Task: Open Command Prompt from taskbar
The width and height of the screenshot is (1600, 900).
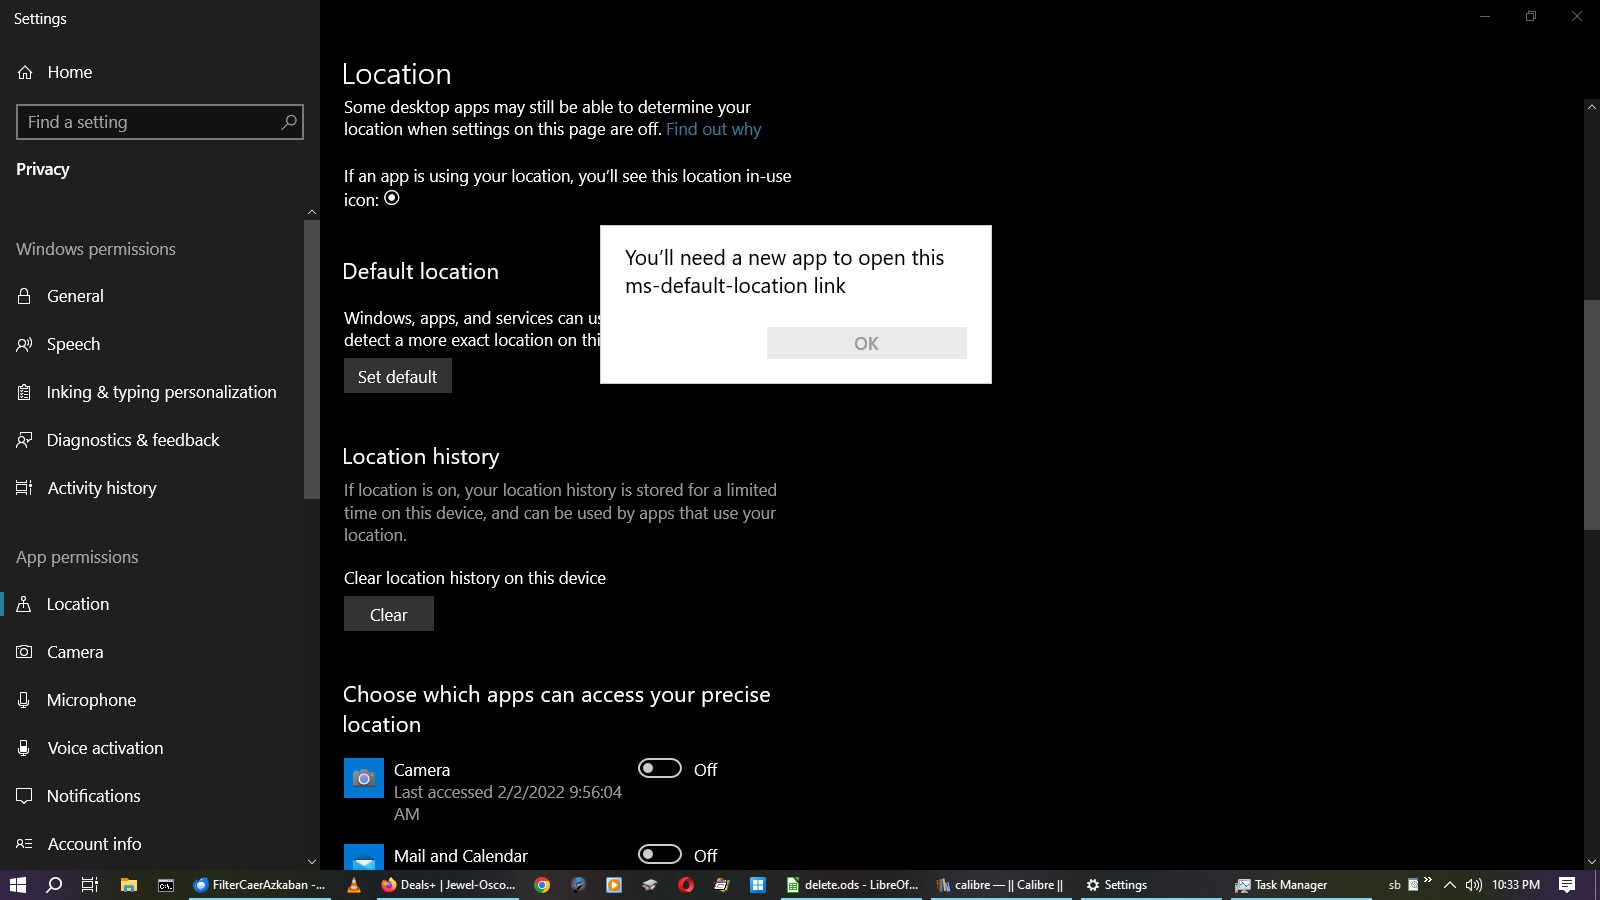Action: pyautogui.click(x=166, y=885)
